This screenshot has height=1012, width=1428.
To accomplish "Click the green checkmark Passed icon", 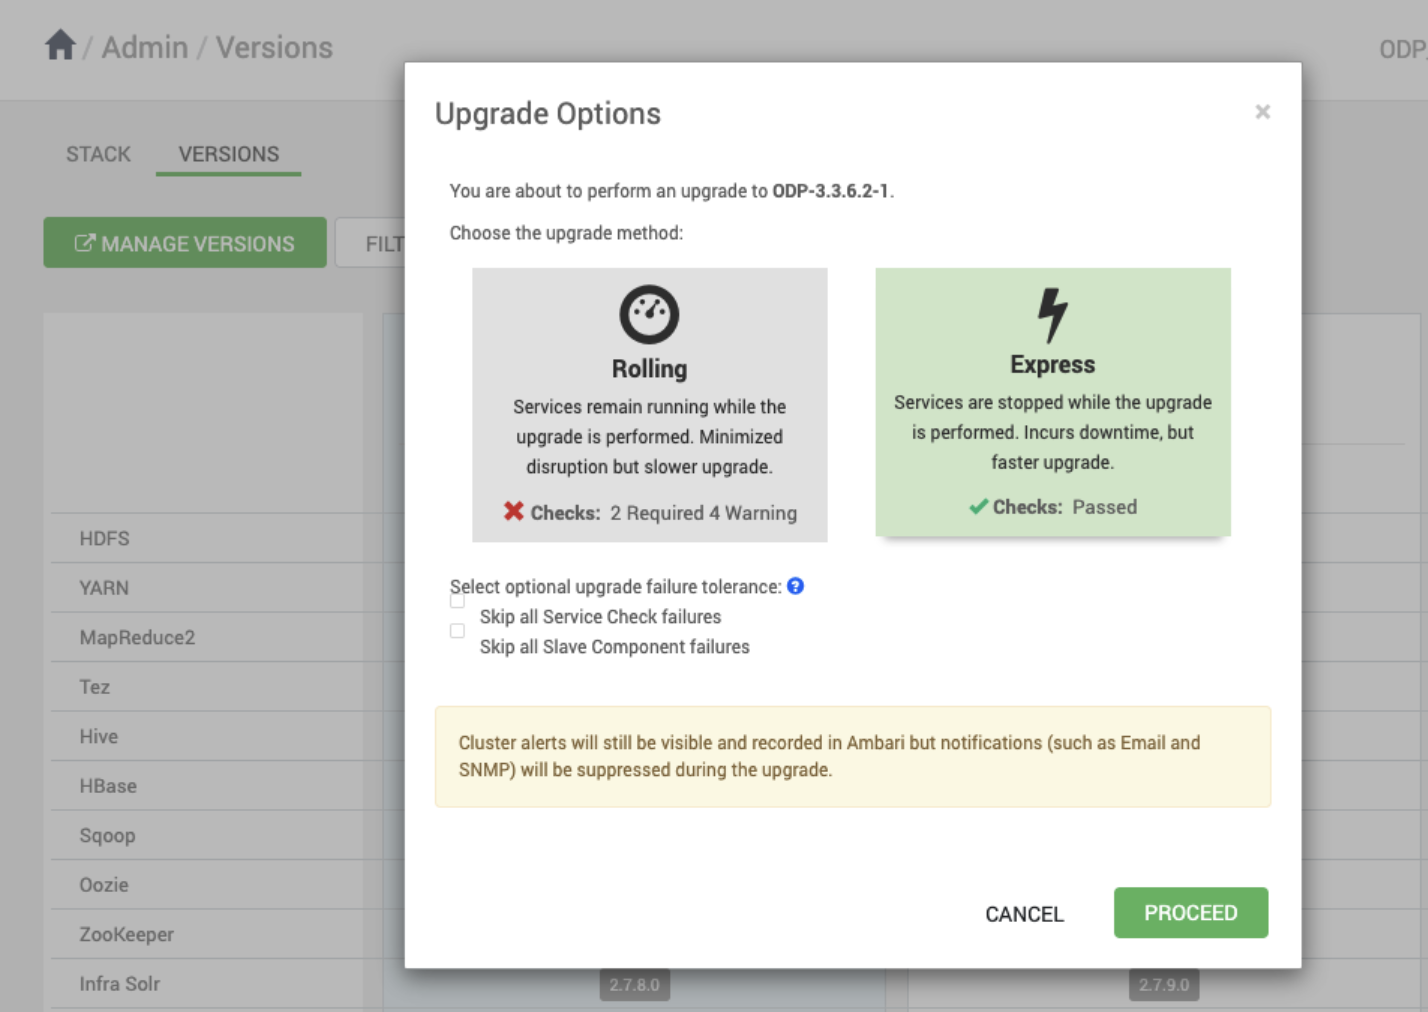I will click(978, 506).
